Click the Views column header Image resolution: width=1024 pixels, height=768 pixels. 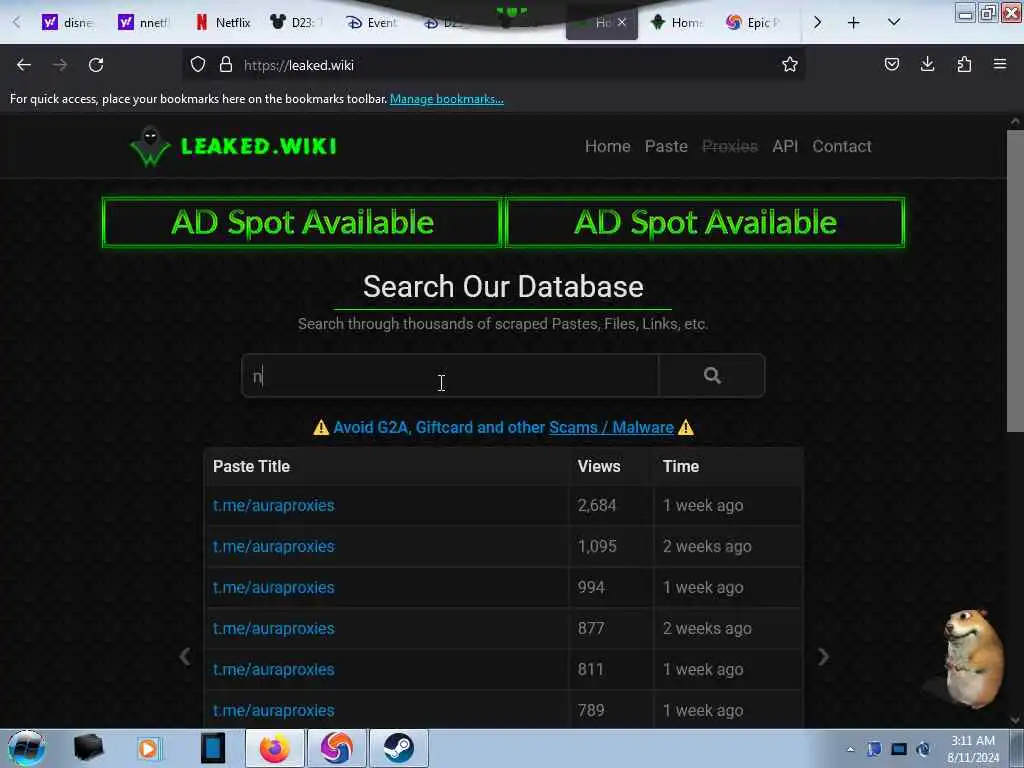click(x=599, y=466)
